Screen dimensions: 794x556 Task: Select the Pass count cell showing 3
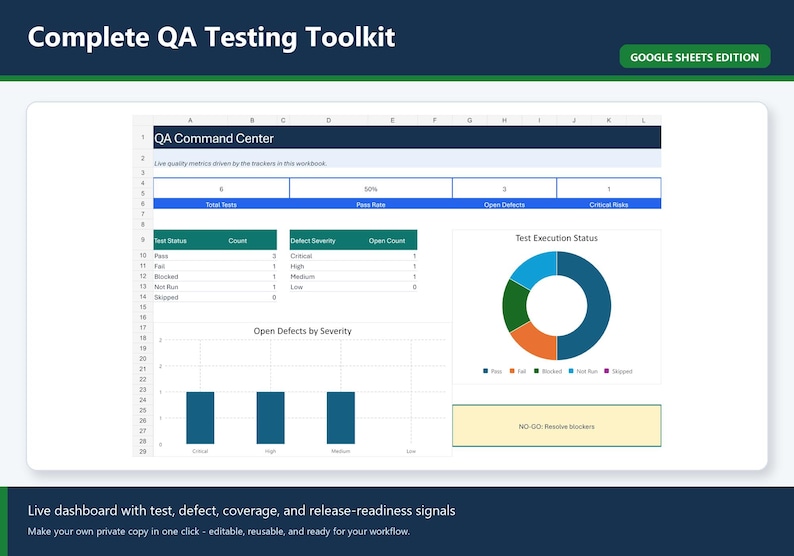click(x=252, y=256)
